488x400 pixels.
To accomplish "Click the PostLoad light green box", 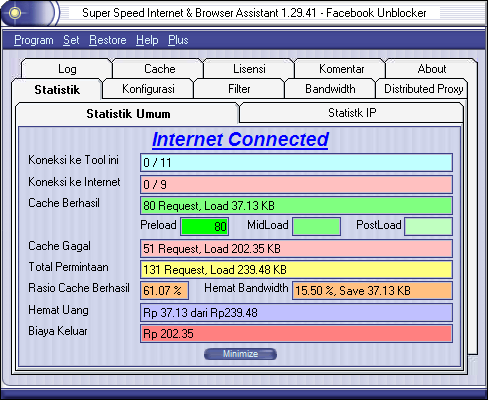I will point(428,227).
